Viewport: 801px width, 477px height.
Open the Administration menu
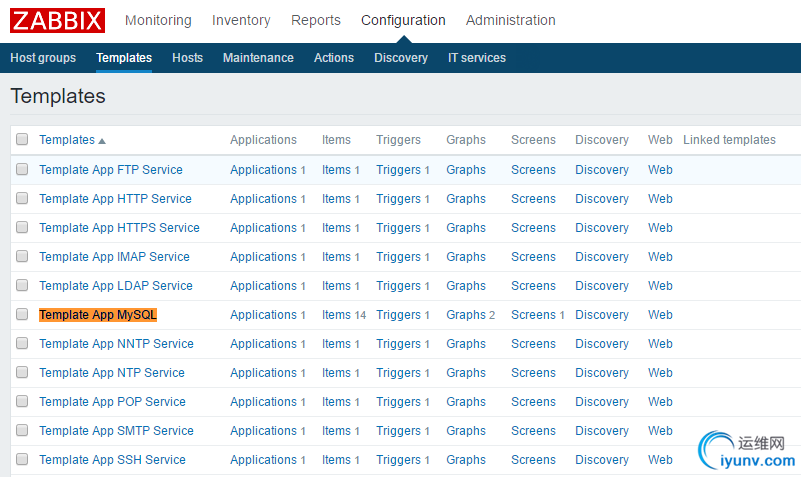pyautogui.click(x=510, y=20)
